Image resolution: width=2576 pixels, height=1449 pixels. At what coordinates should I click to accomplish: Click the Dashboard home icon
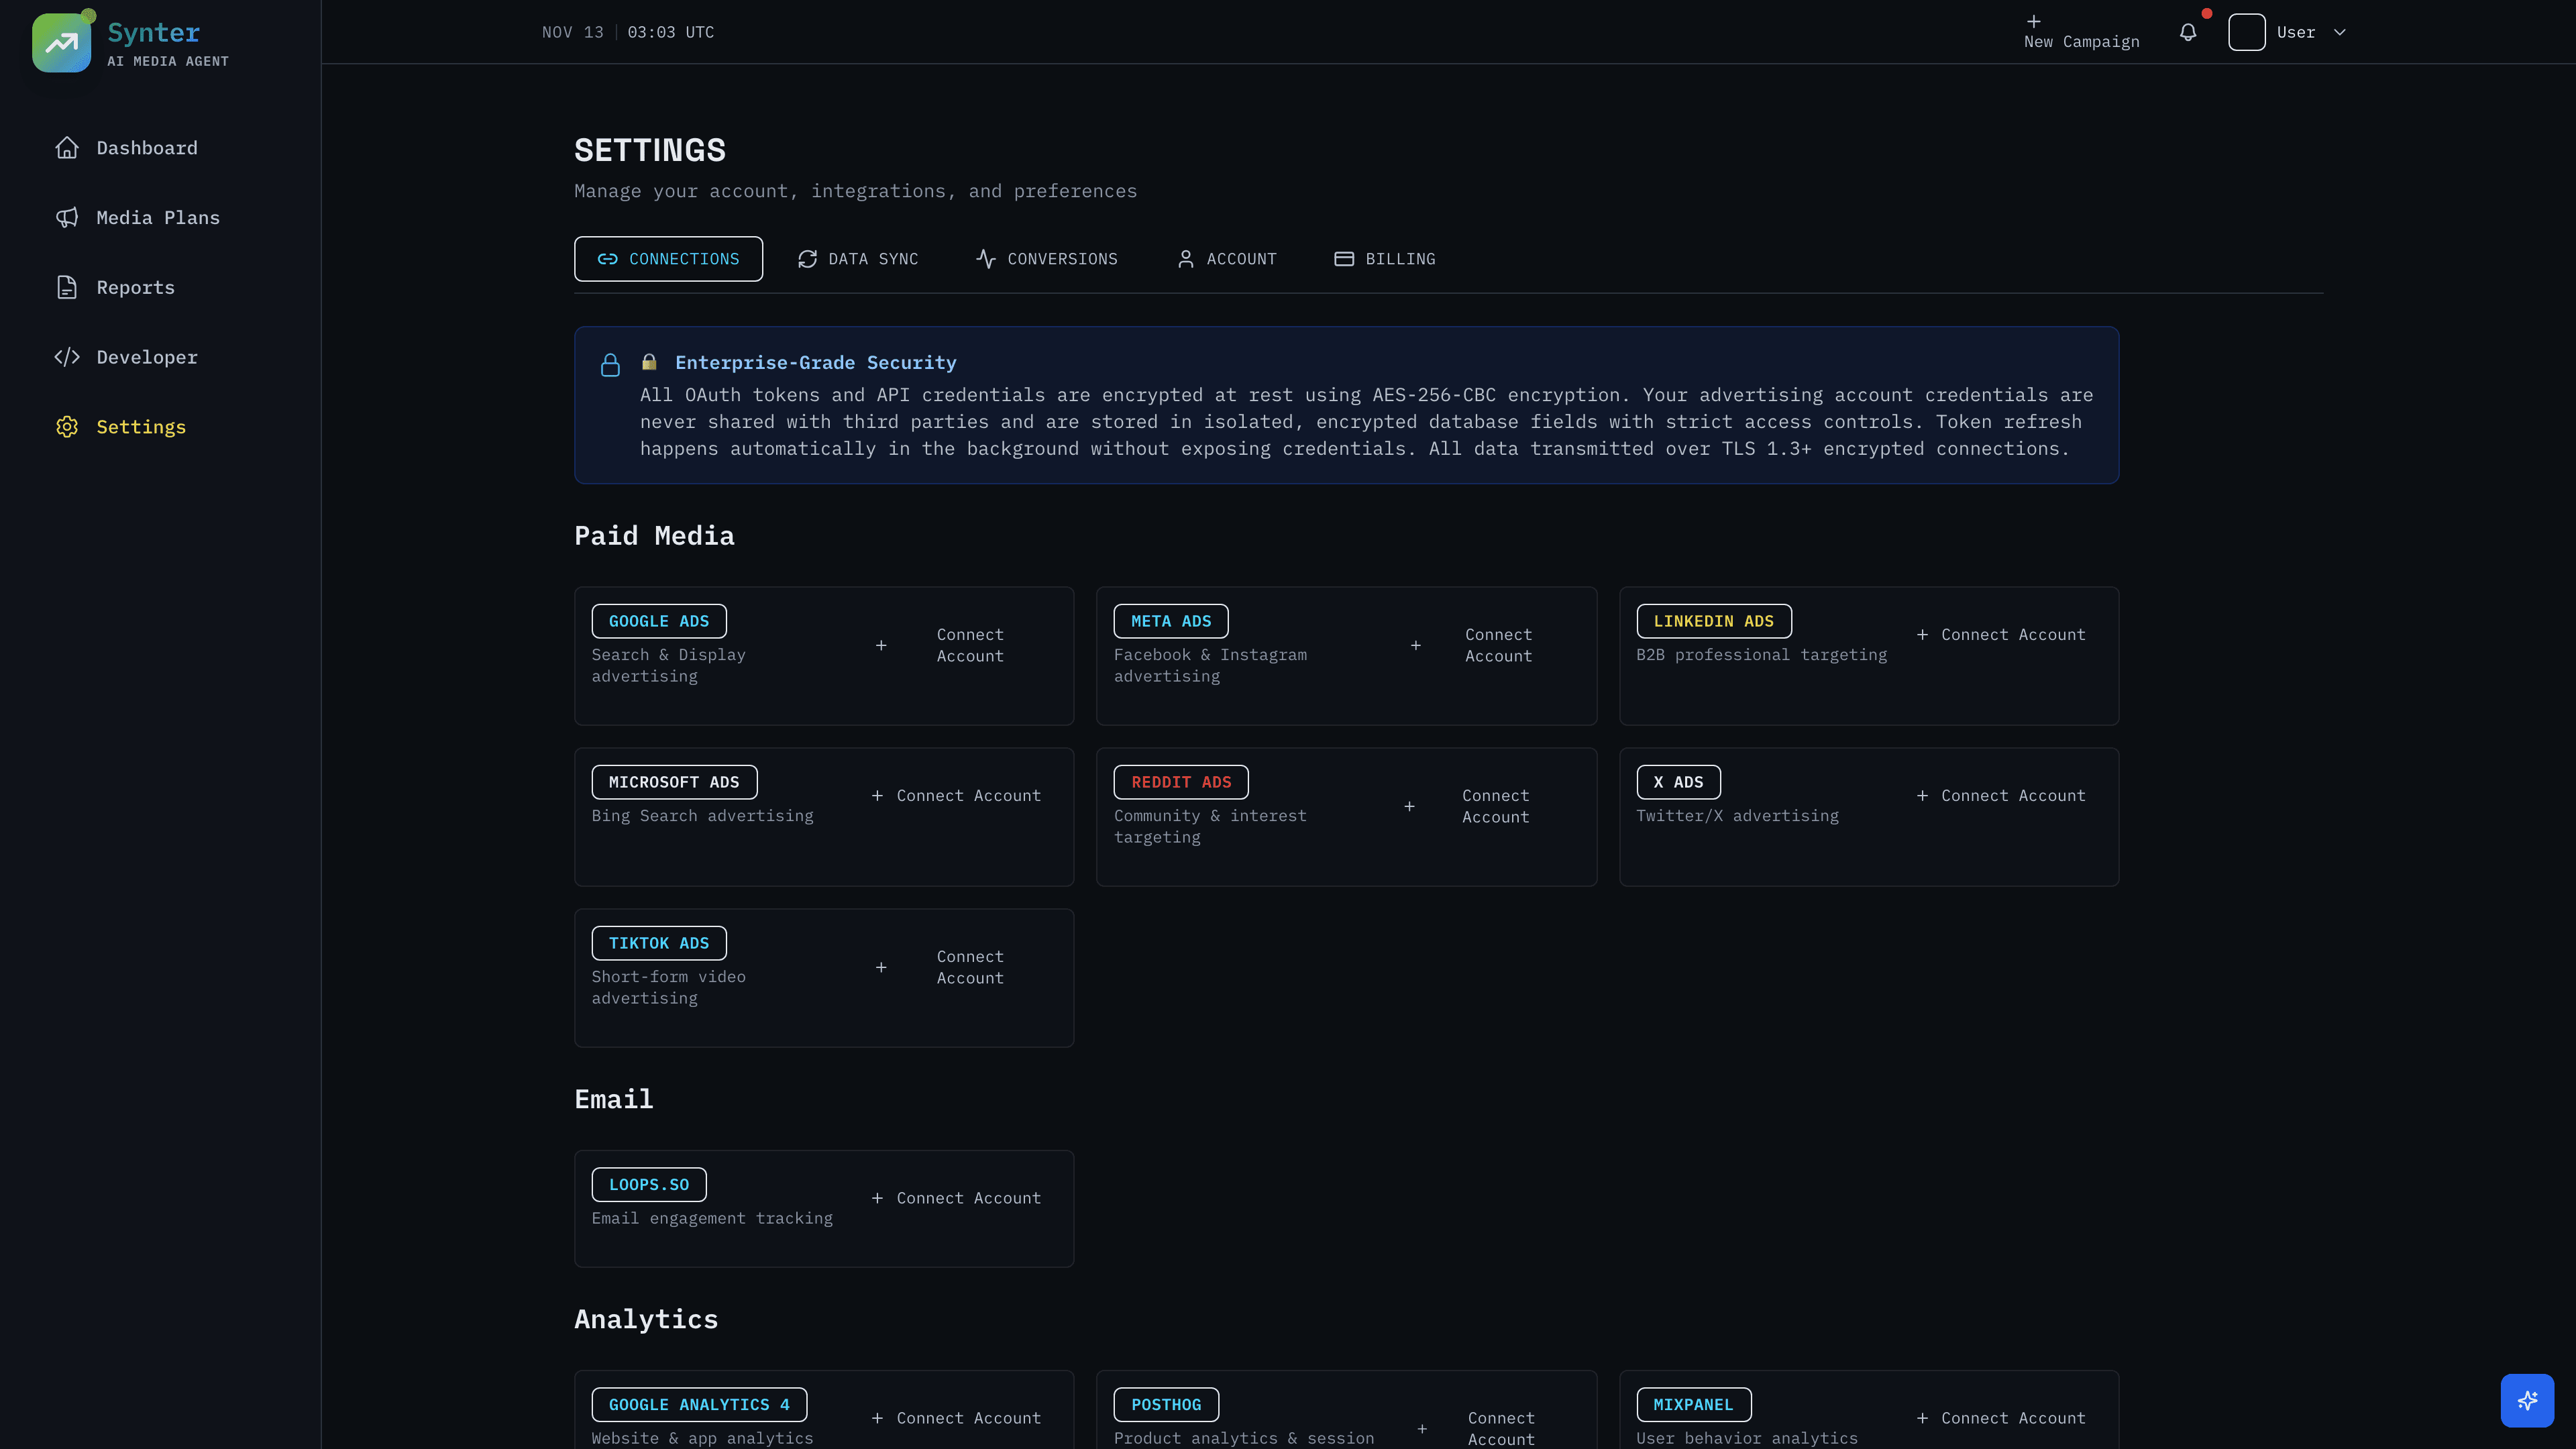[67, 148]
